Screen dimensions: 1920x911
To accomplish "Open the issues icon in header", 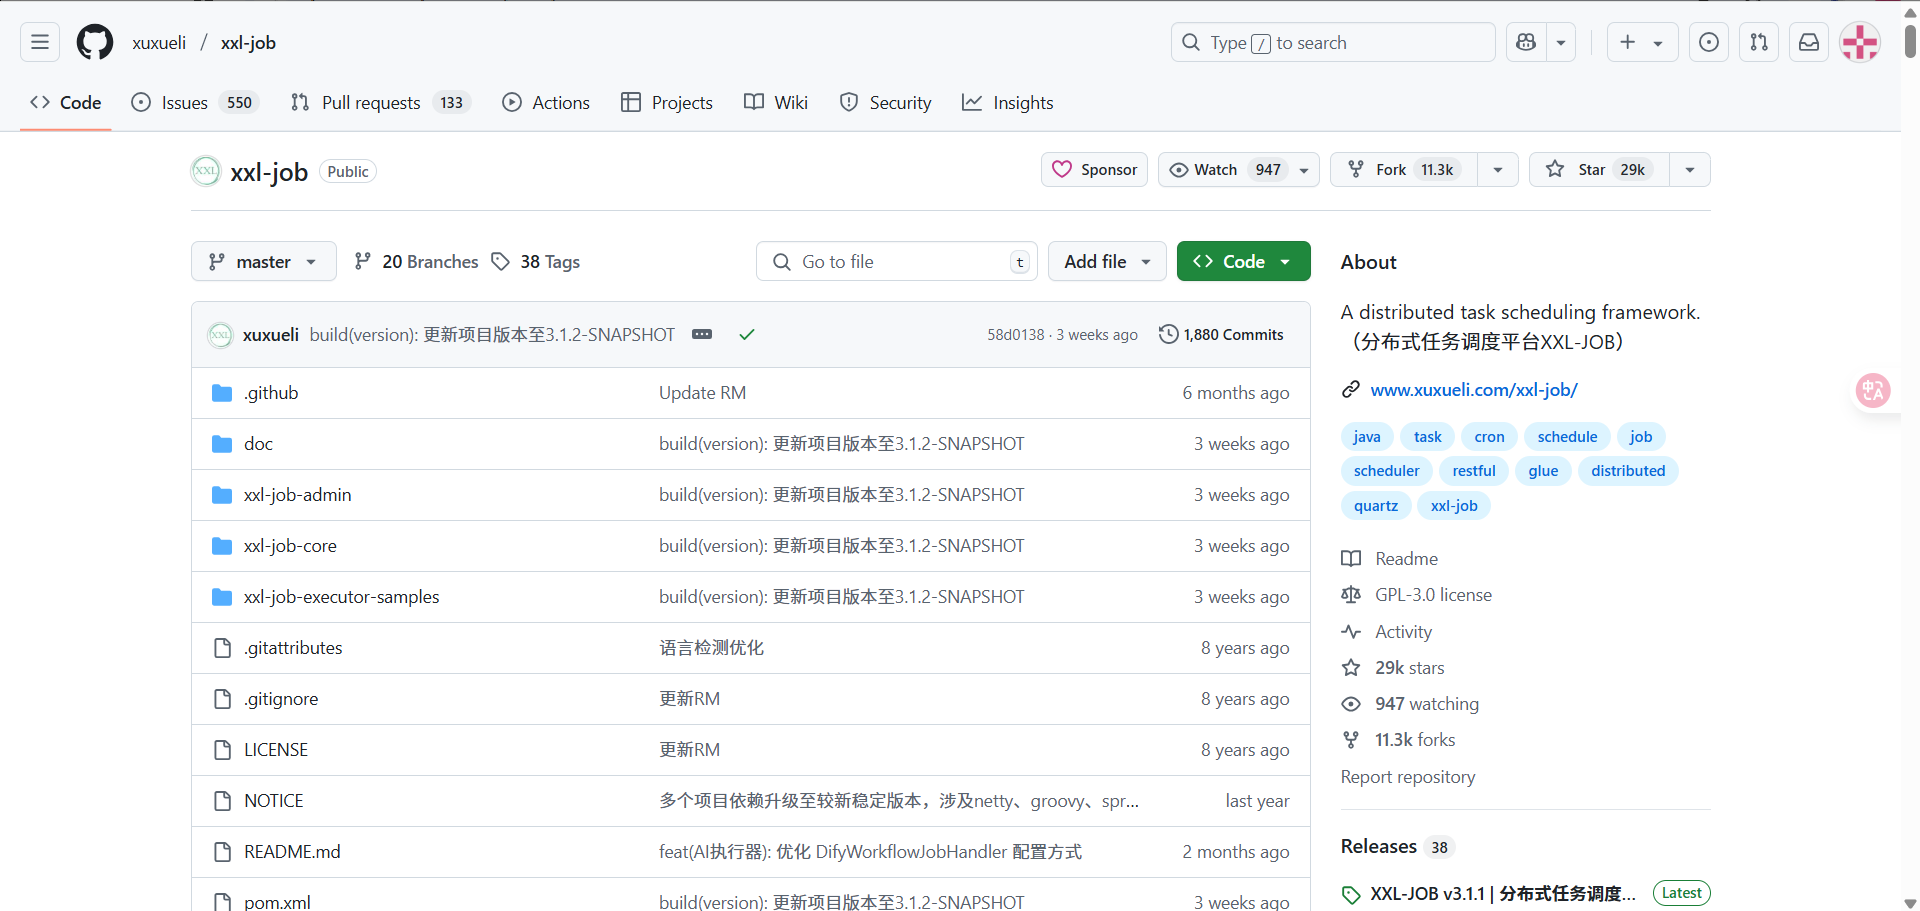I will pyautogui.click(x=1709, y=42).
